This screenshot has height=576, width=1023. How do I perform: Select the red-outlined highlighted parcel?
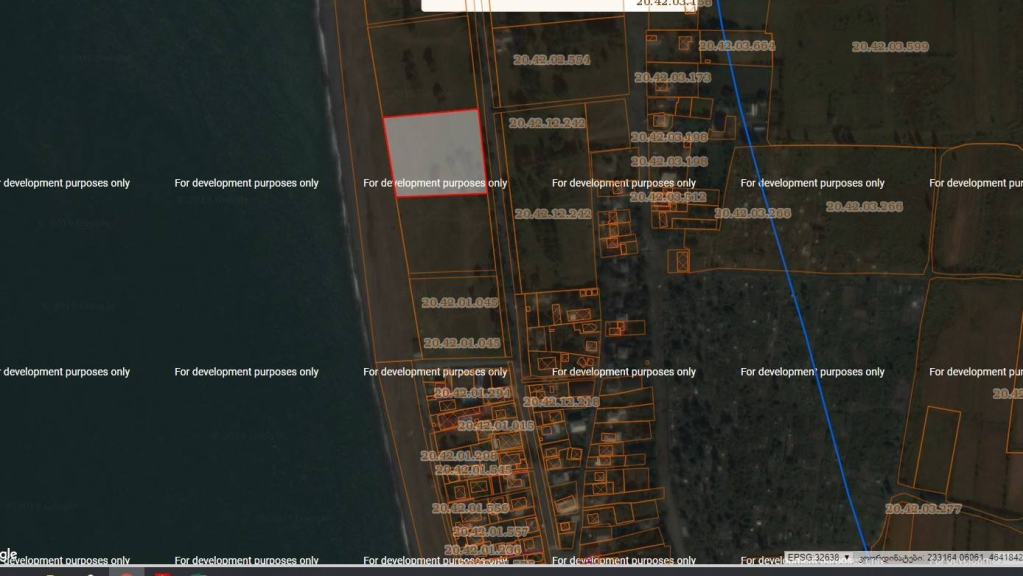pyautogui.click(x=435, y=153)
